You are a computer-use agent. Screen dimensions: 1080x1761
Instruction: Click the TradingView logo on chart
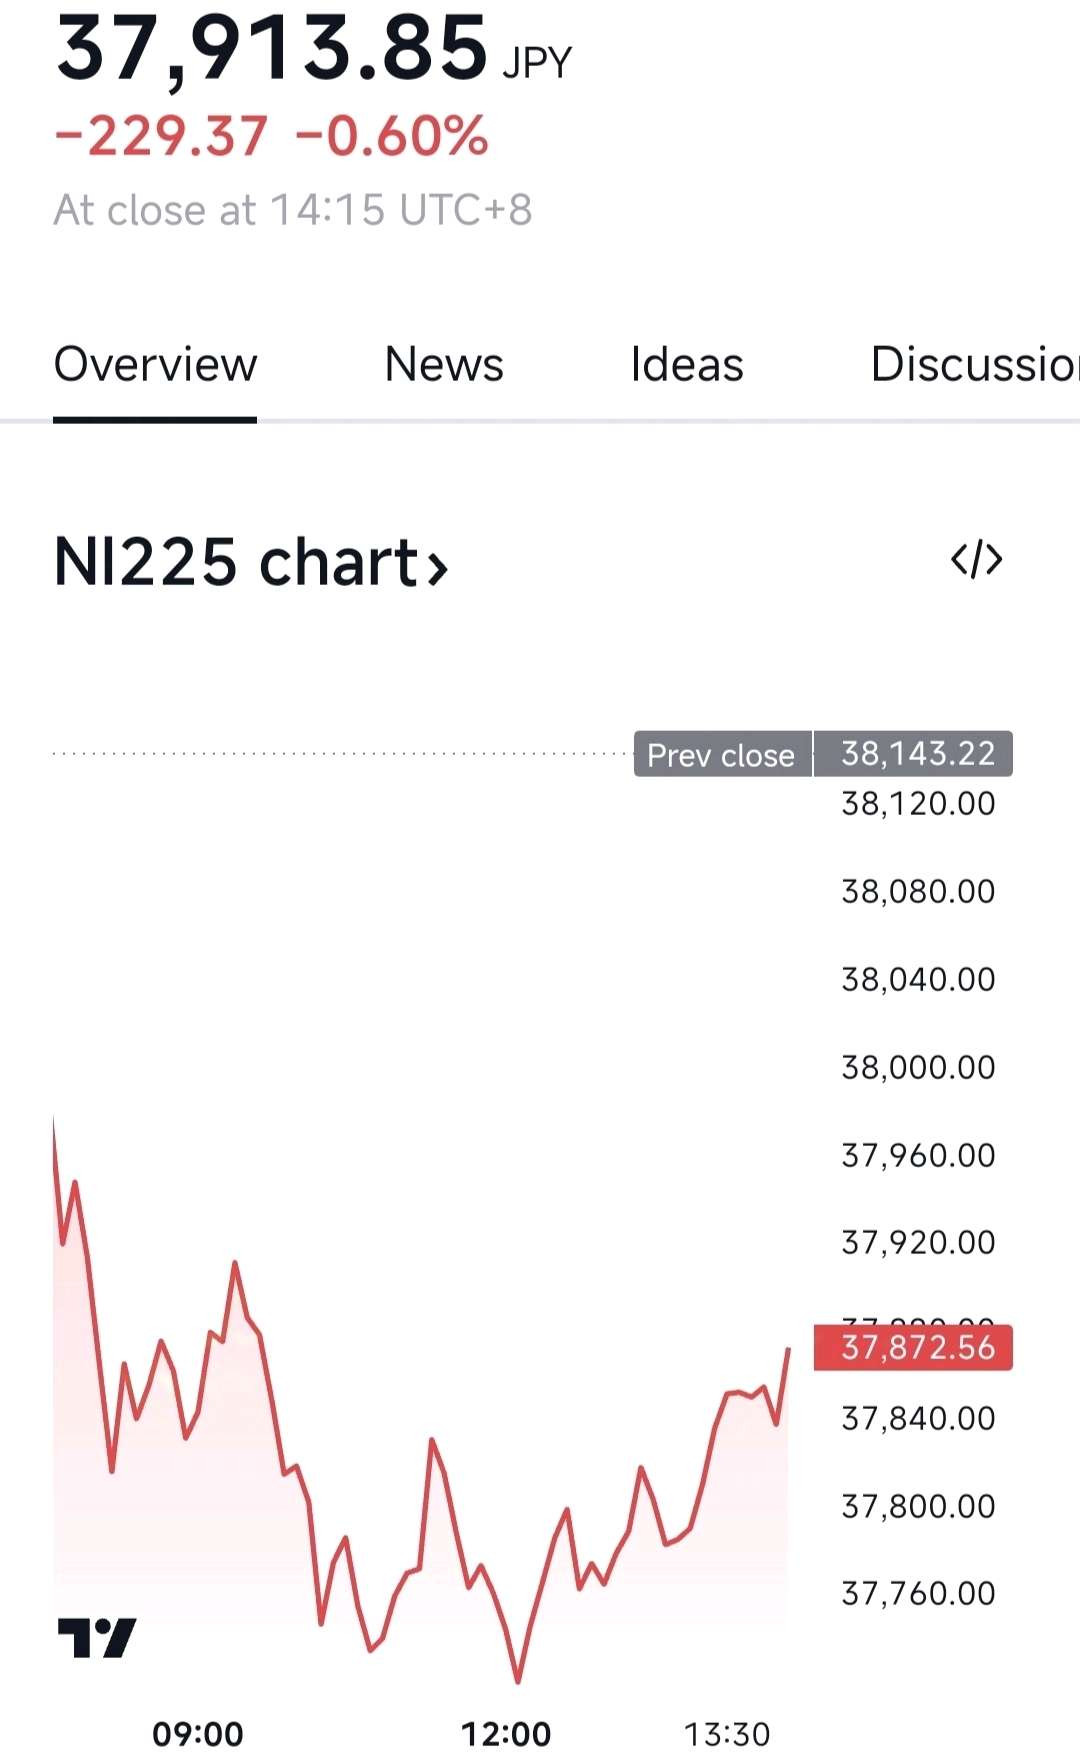(97, 1638)
